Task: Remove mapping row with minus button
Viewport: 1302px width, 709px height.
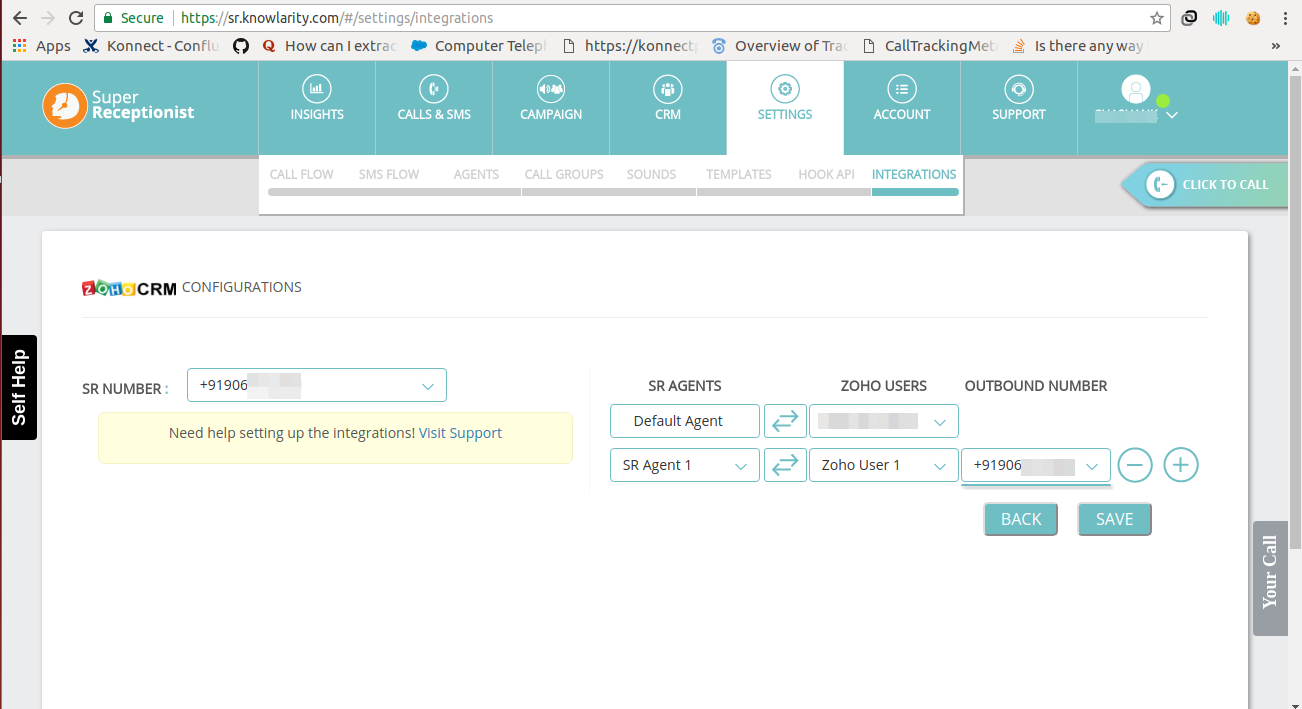Action: pyautogui.click(x=1135, y=465)
